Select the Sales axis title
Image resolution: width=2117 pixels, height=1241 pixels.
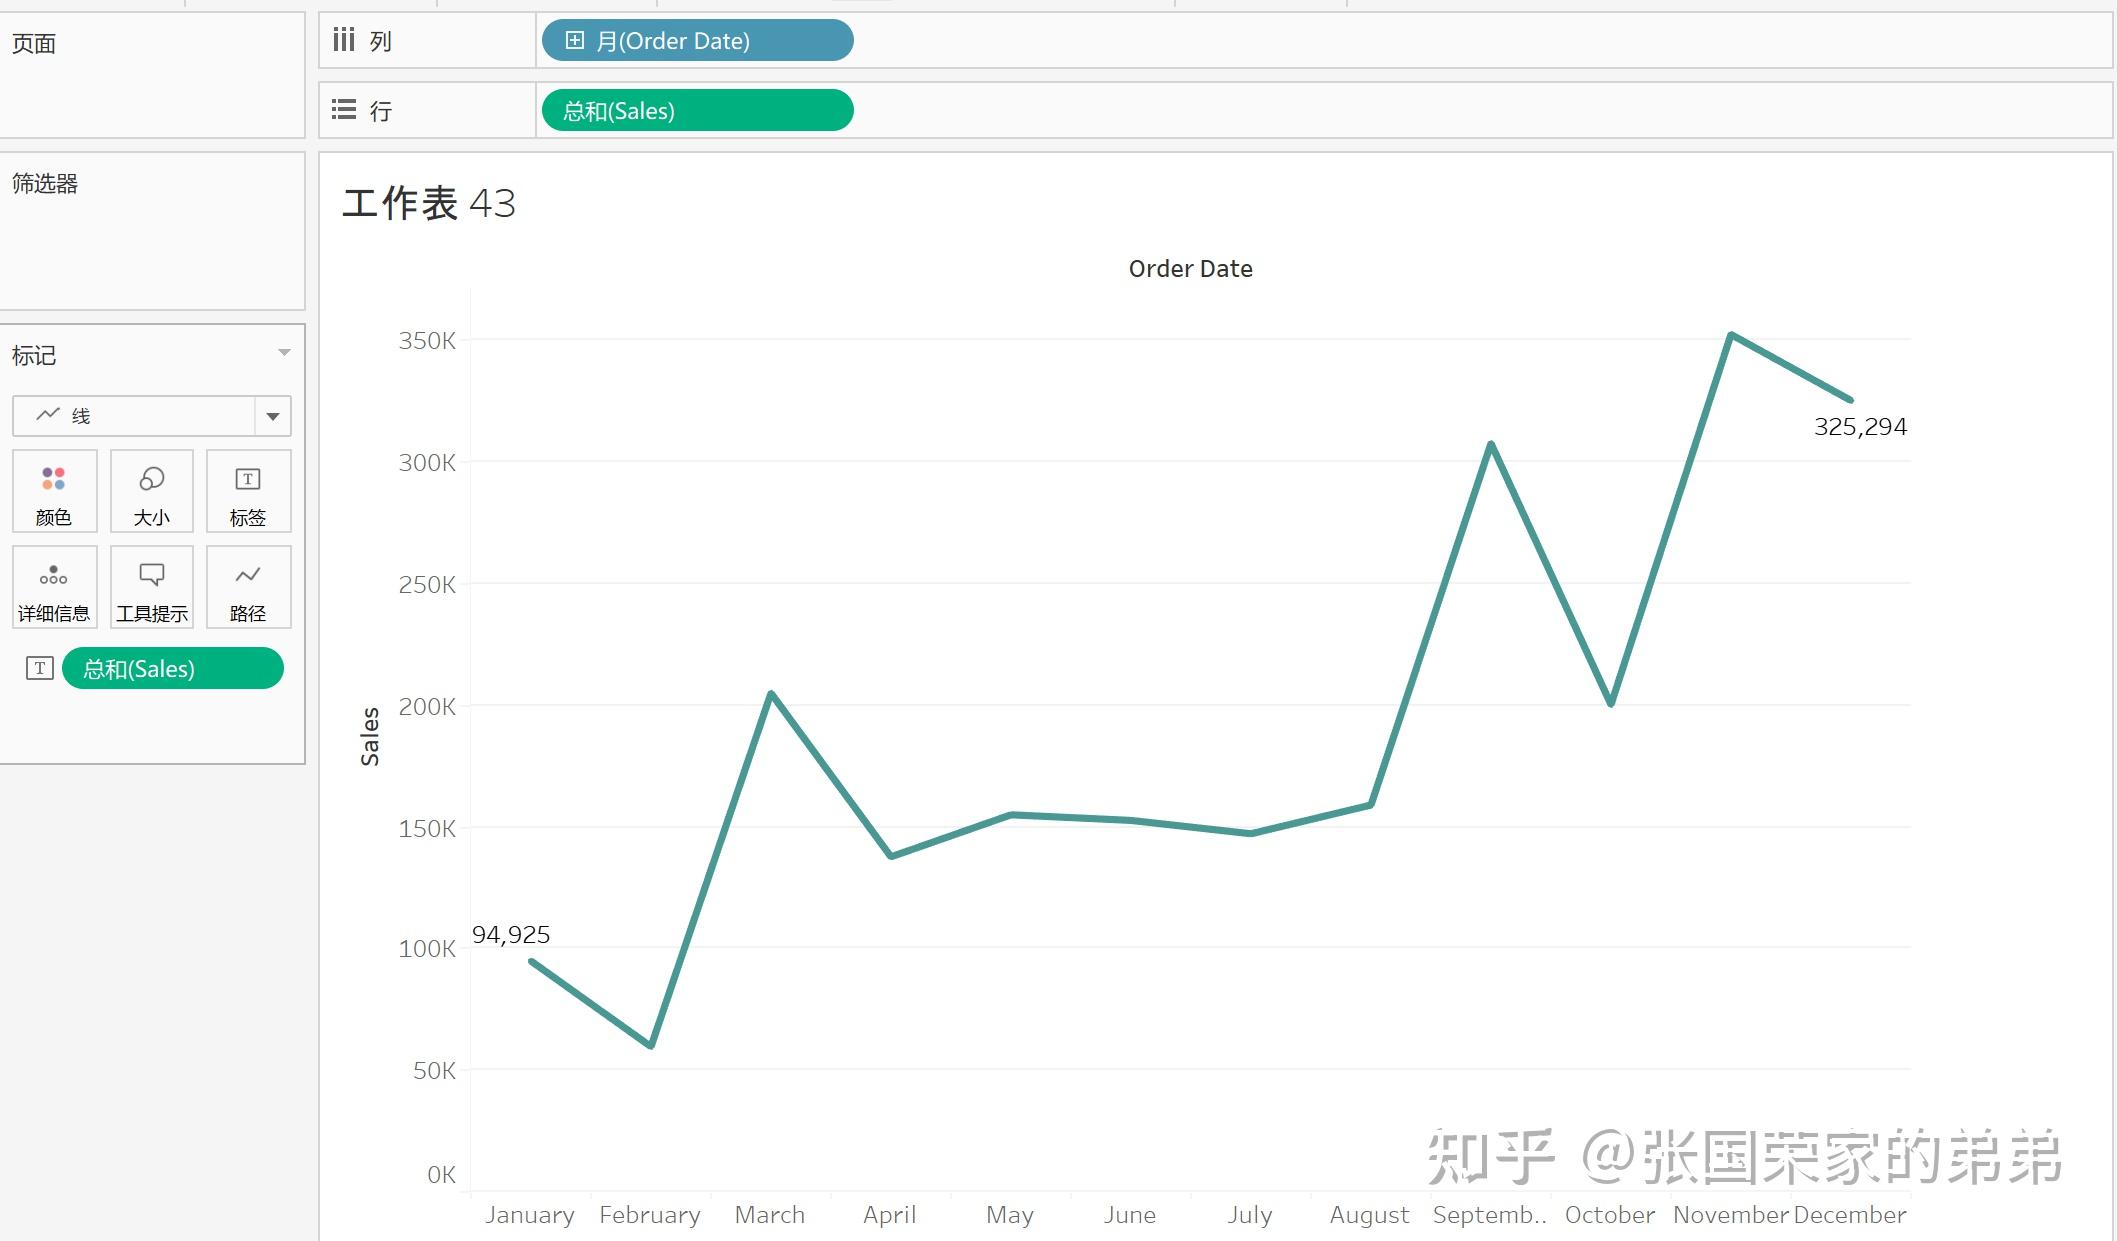[x=370, y=736]
